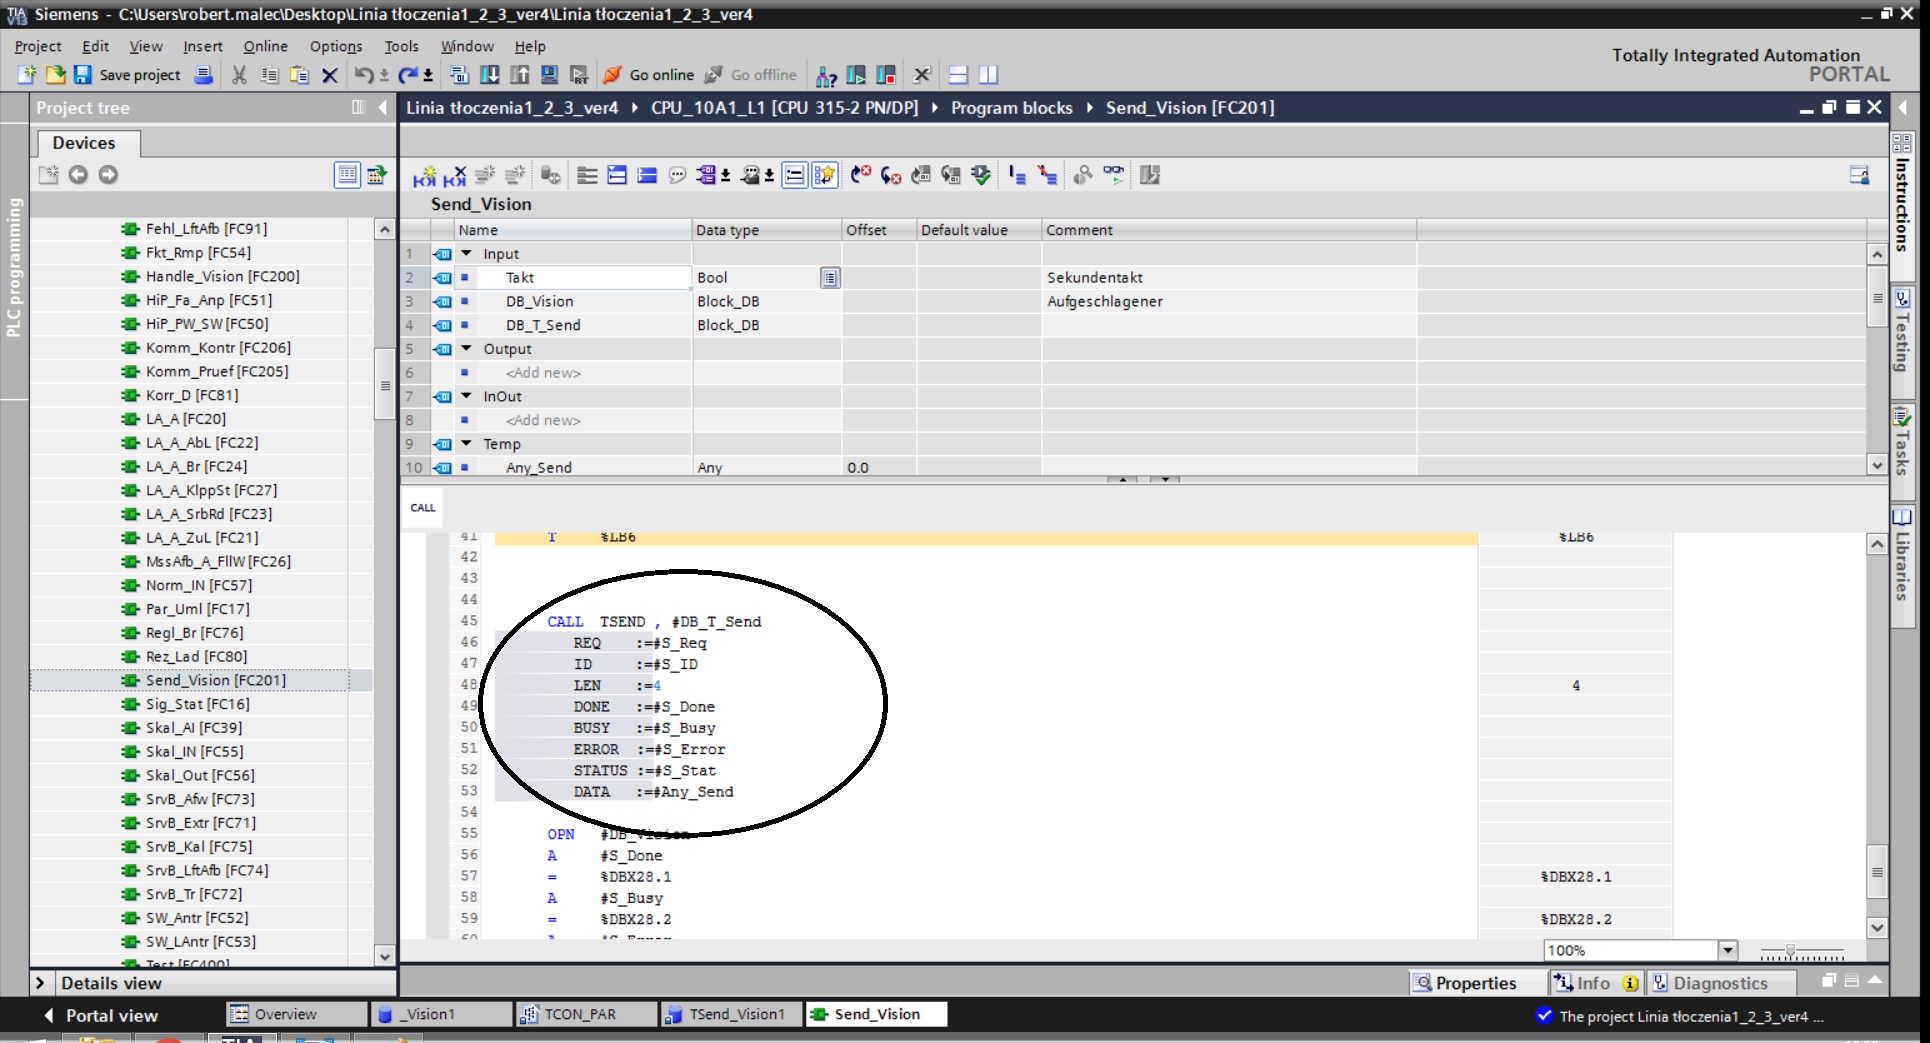Click the Print icon in toolbar
This screenshot has width=1930, height=1043.
click(203, 75)
